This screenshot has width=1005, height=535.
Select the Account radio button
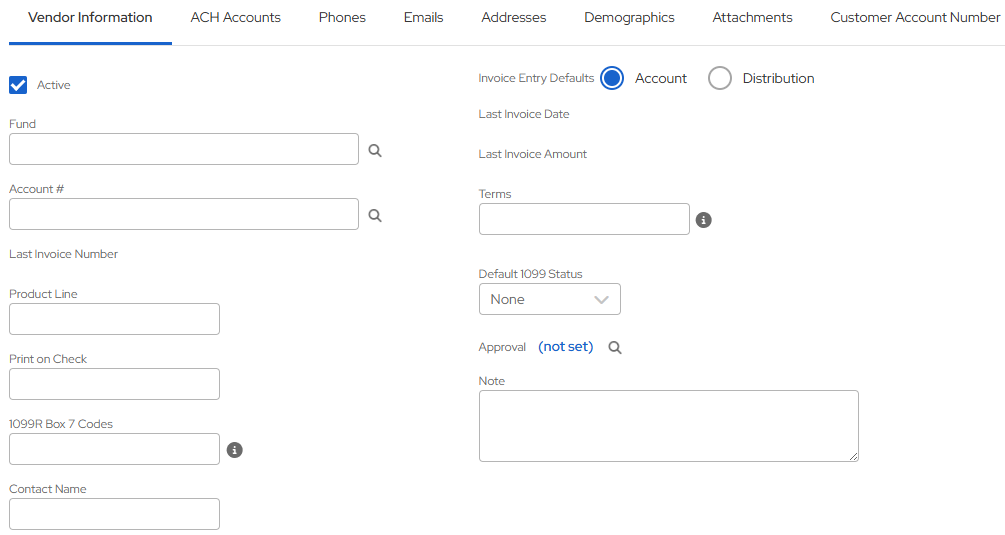(613, 78)
